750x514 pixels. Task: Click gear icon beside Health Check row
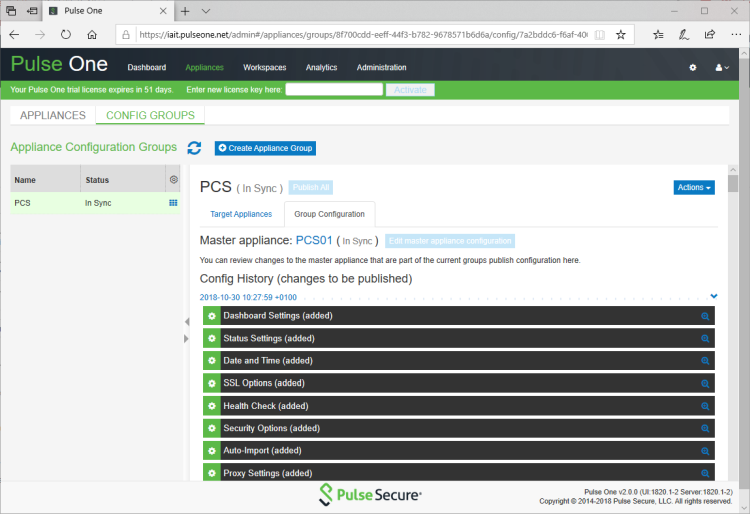tap(211, 406)
